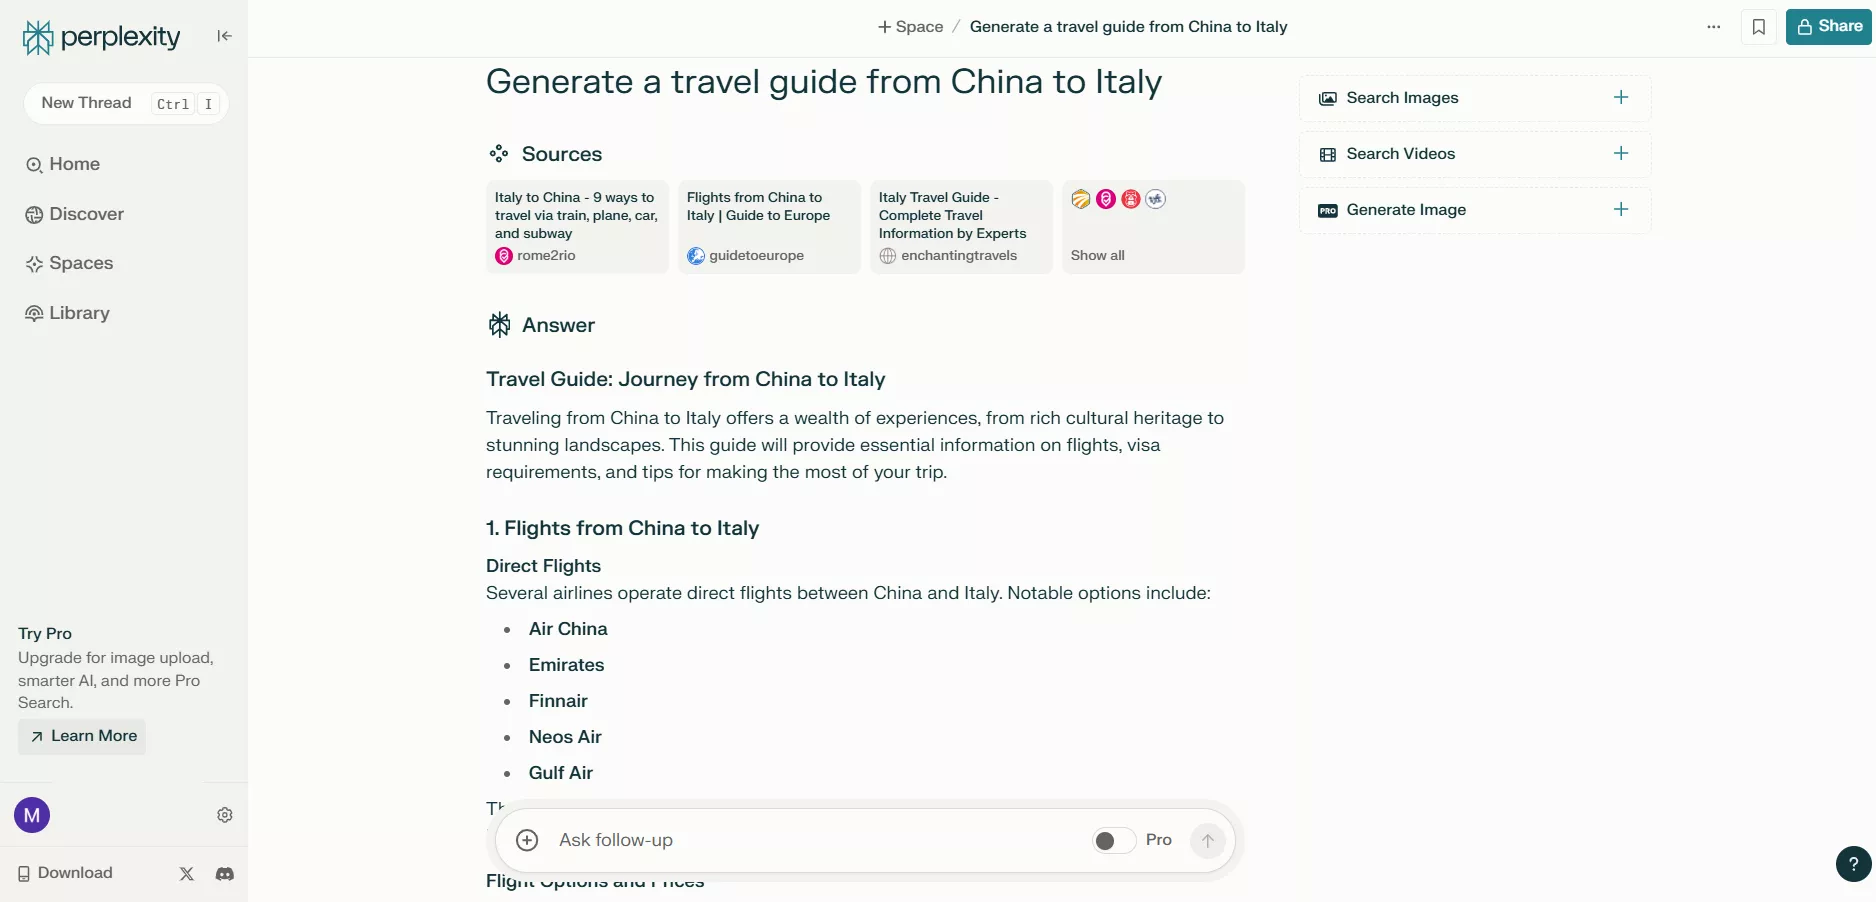Open the user profile avatar M
1876x902 pixels.
(32, 815)
